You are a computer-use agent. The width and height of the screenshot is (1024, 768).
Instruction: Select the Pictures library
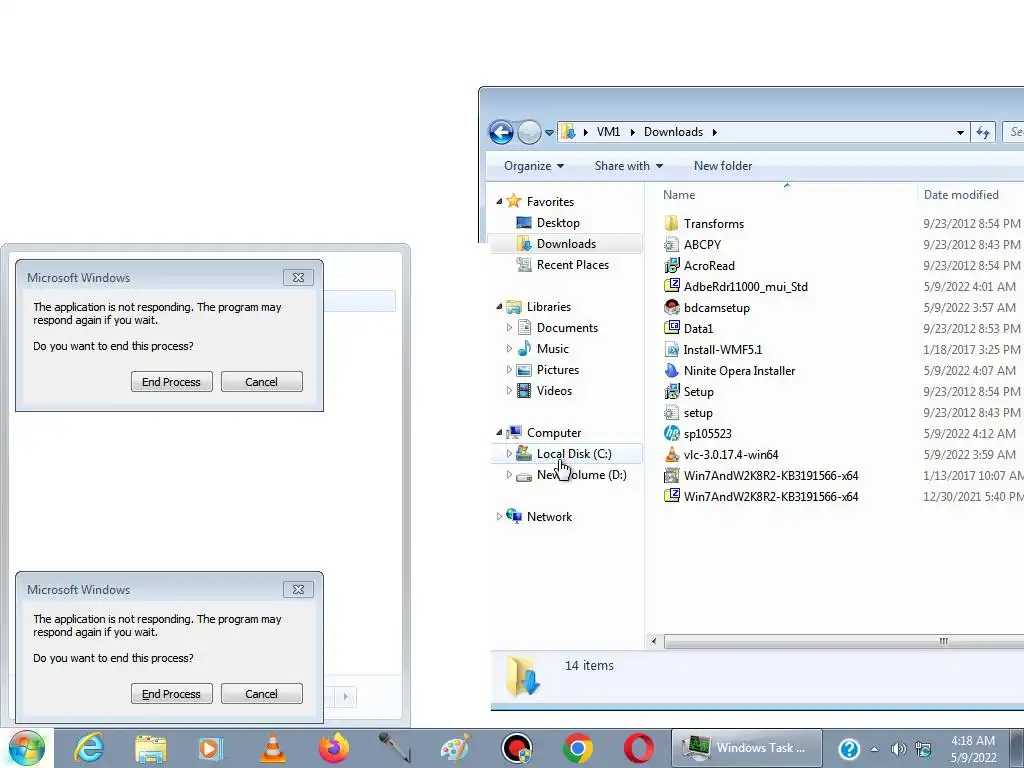coord(557,370)
